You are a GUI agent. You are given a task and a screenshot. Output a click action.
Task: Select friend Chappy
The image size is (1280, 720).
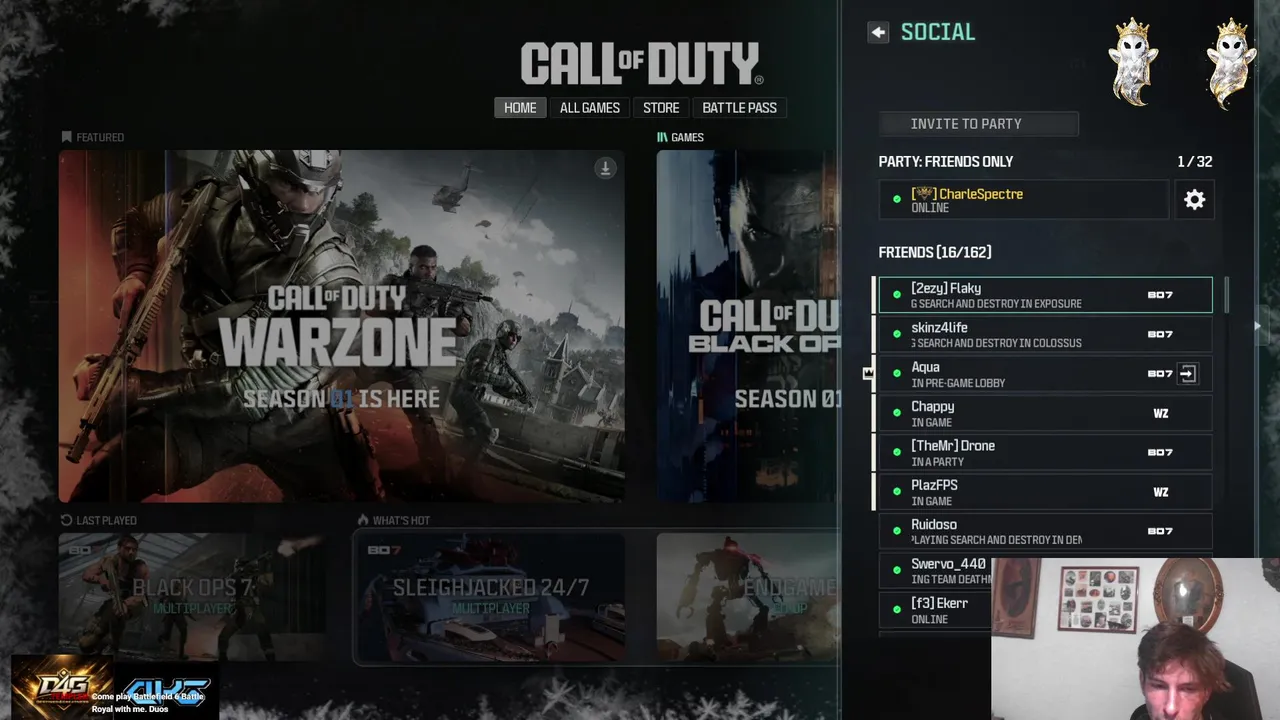point(1045,413)
